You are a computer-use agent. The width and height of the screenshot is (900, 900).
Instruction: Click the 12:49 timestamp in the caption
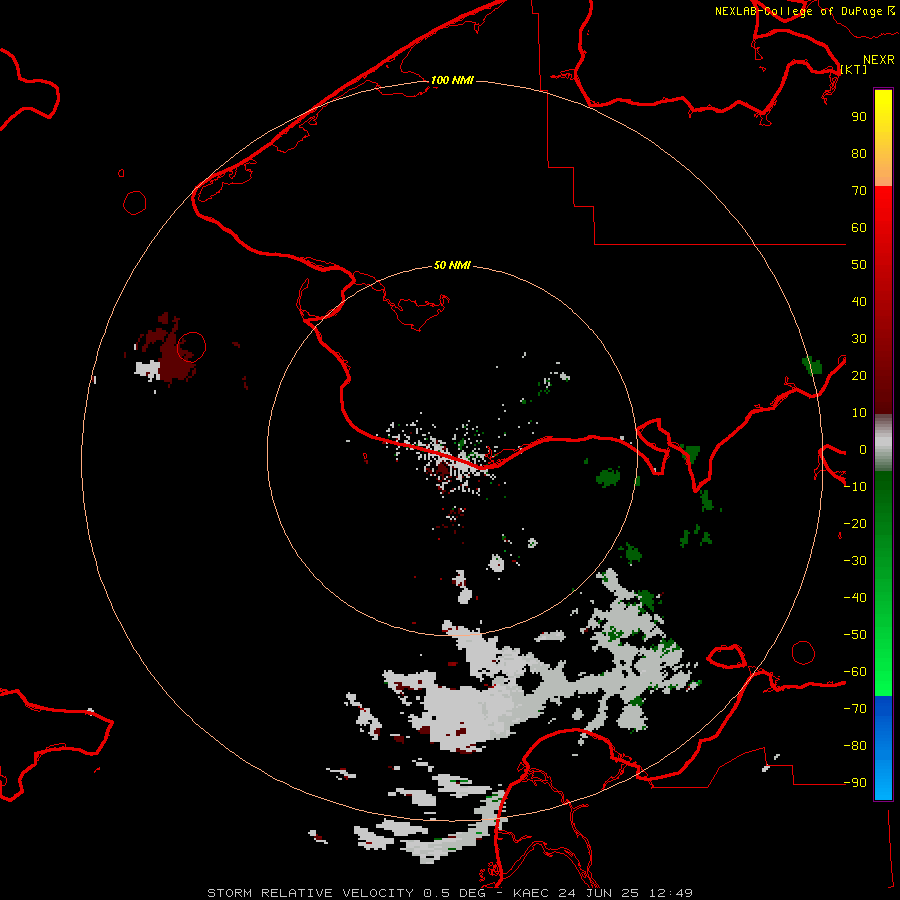click(x=671, y=893)
